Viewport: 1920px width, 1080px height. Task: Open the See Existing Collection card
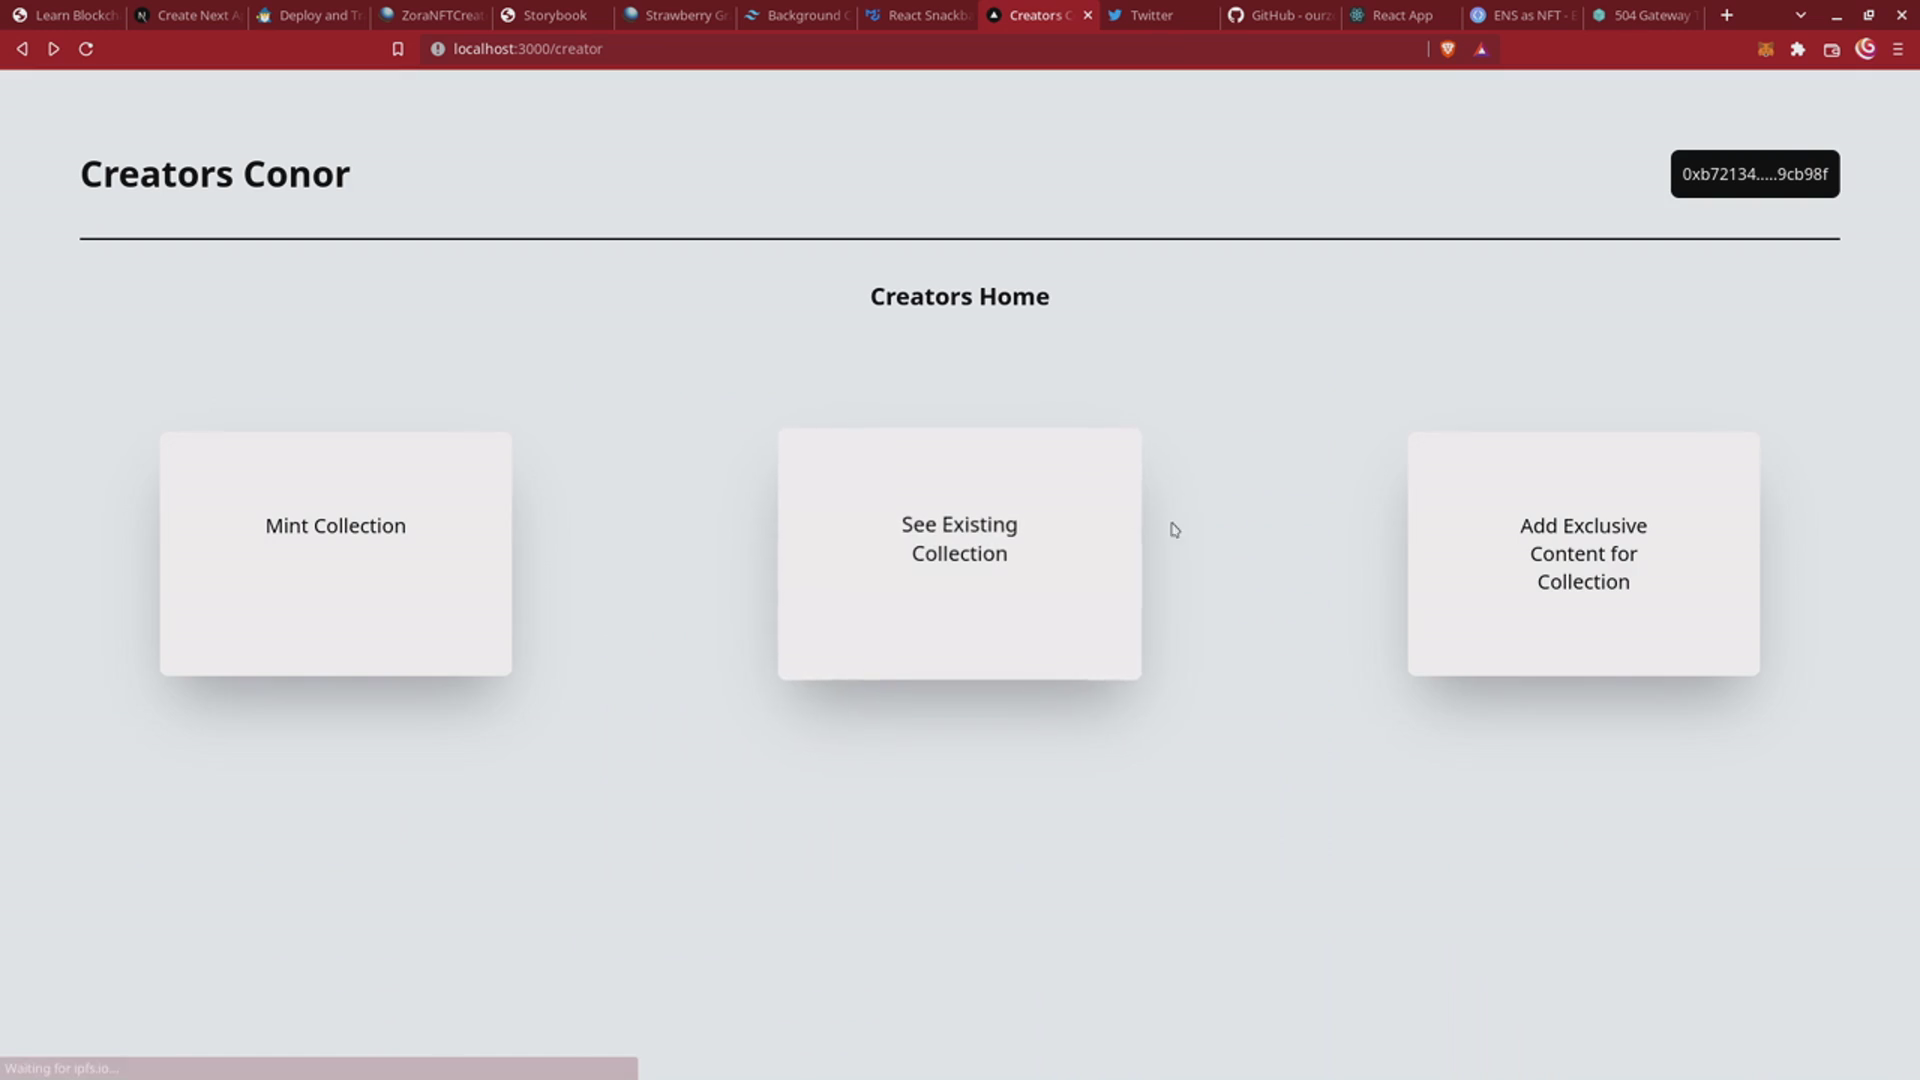(959, 554)
